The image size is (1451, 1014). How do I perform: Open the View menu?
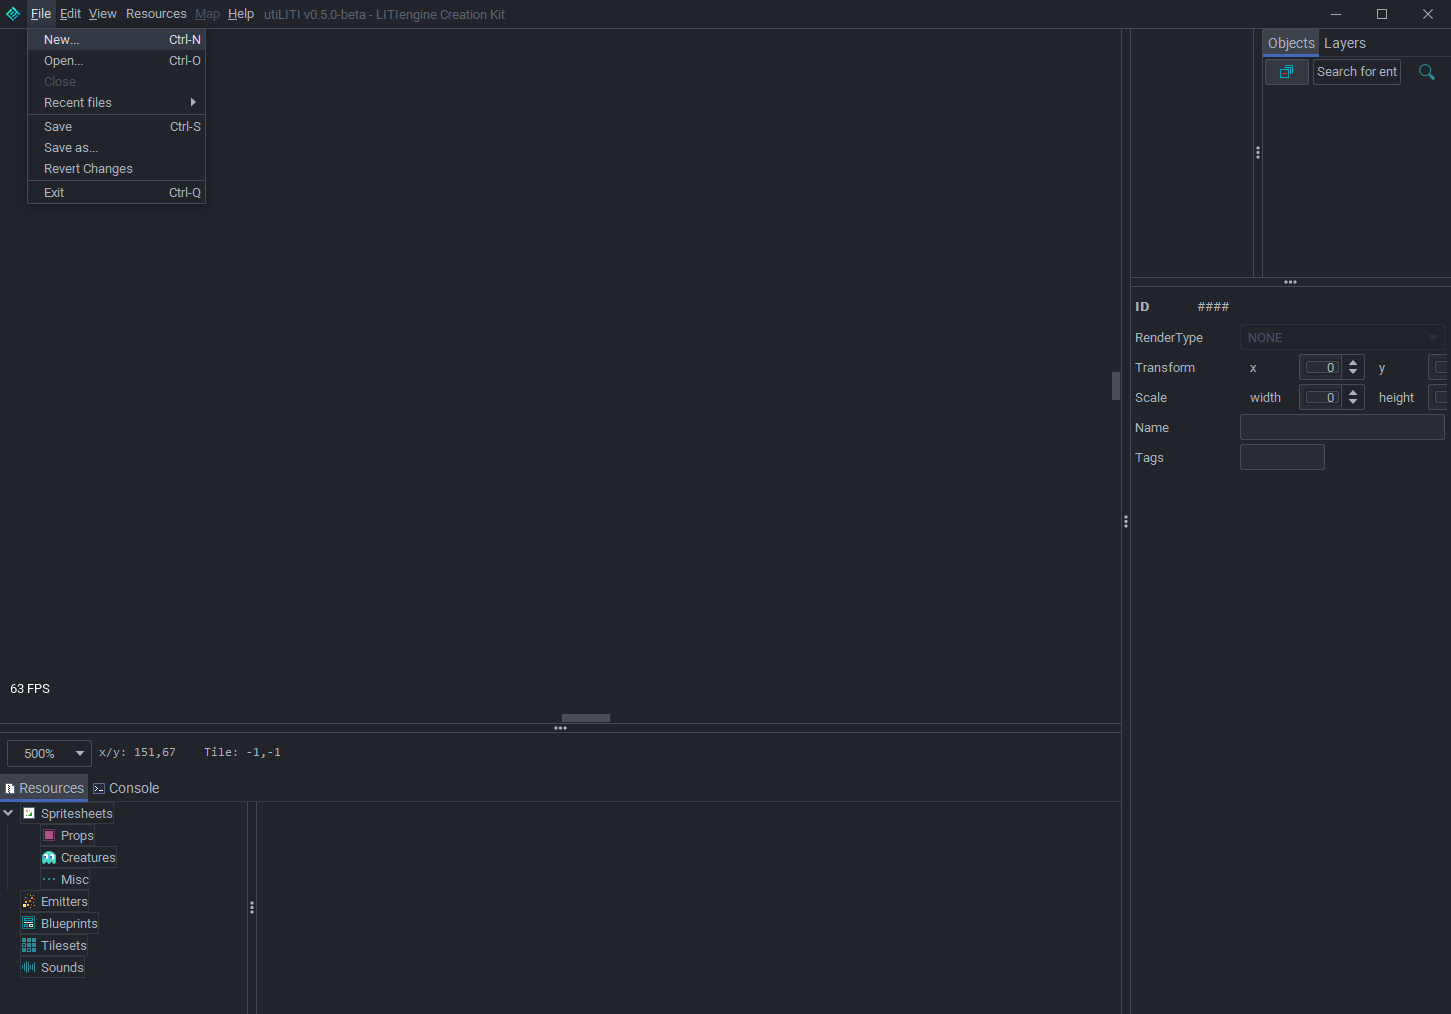[102, 14]
